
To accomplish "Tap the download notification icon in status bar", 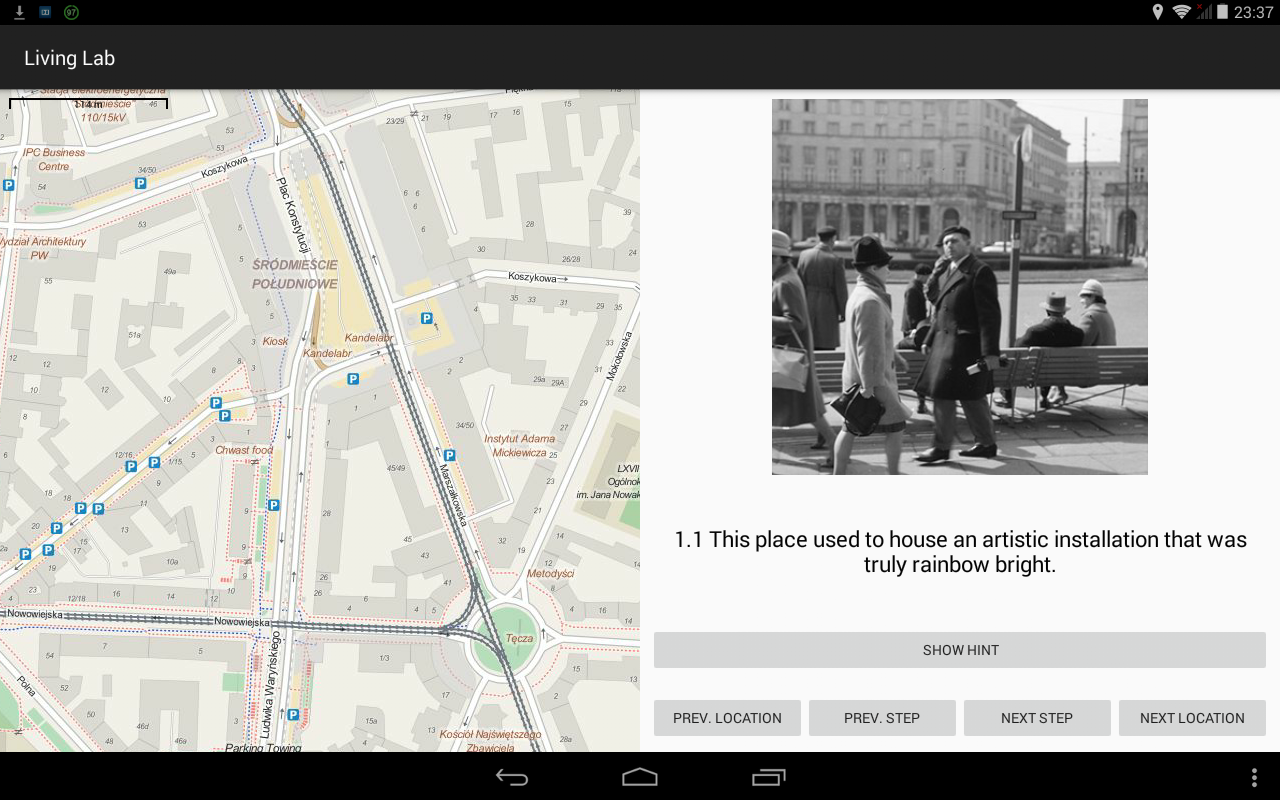I will pyautogui.click(x=19, y=12).
